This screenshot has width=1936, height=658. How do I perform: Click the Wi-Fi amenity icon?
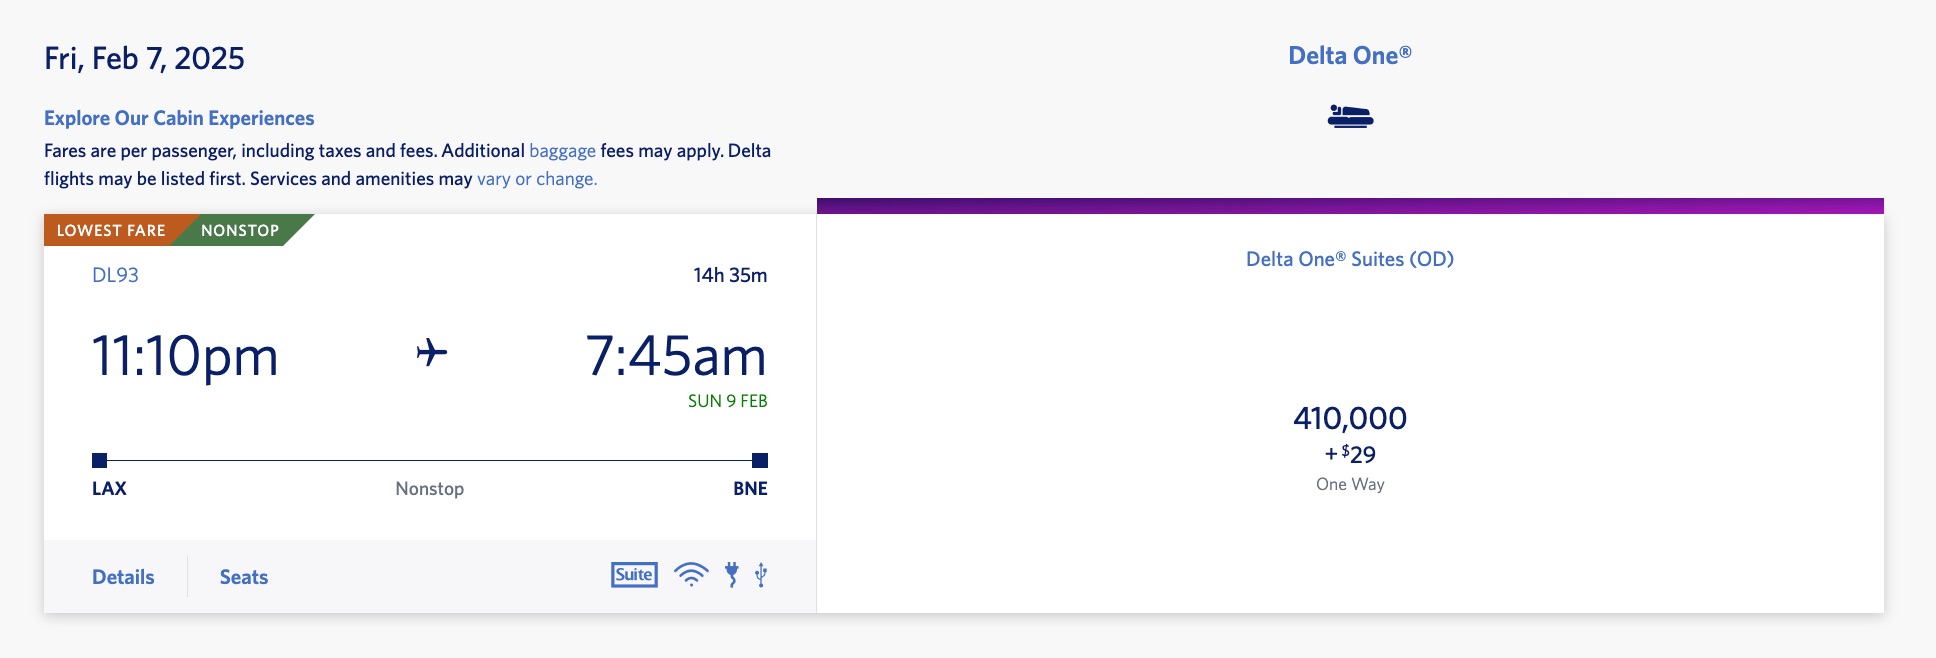tap(689, 575)
